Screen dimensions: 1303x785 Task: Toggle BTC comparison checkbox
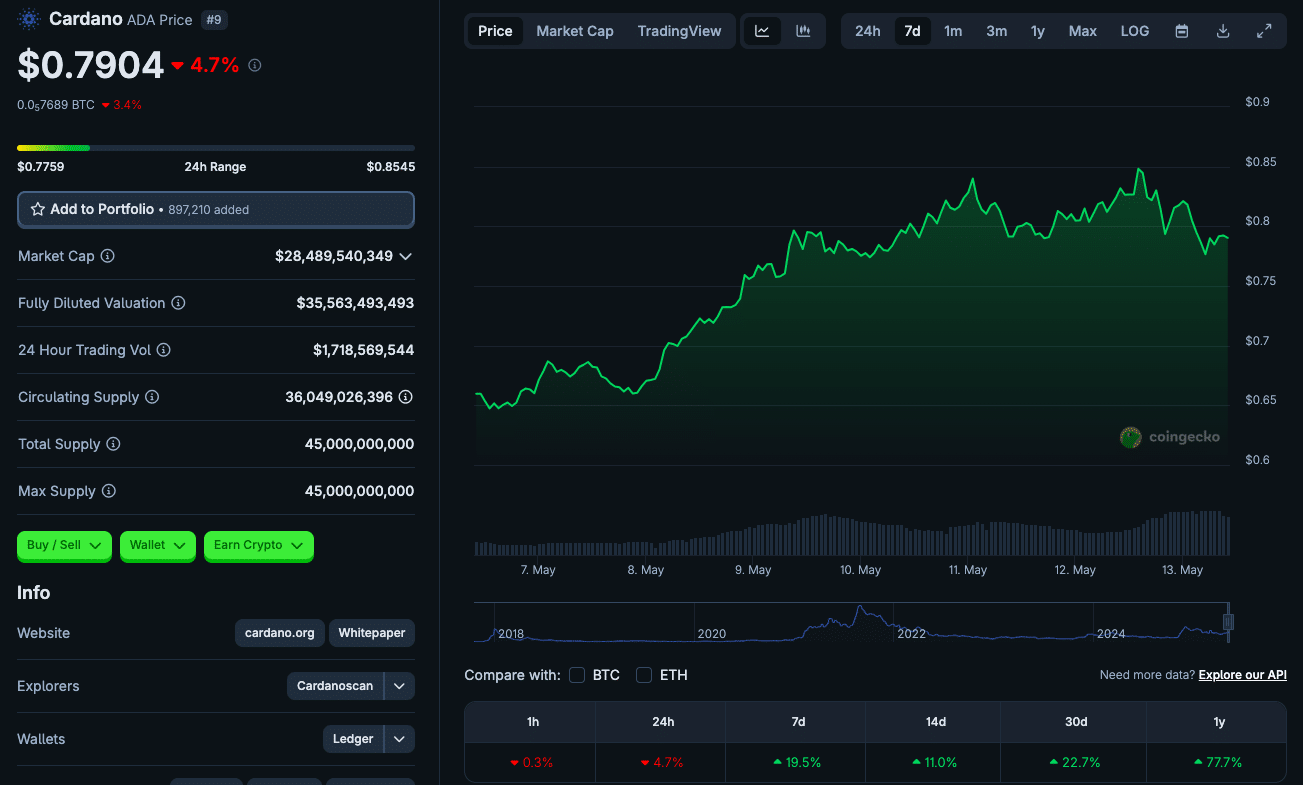[577, 675]
